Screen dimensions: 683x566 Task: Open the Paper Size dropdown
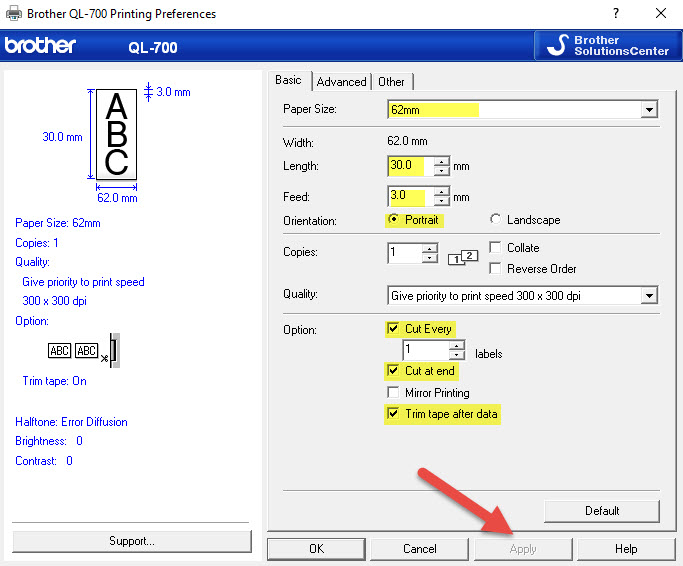pyautogui.click(x=649, y=110)
